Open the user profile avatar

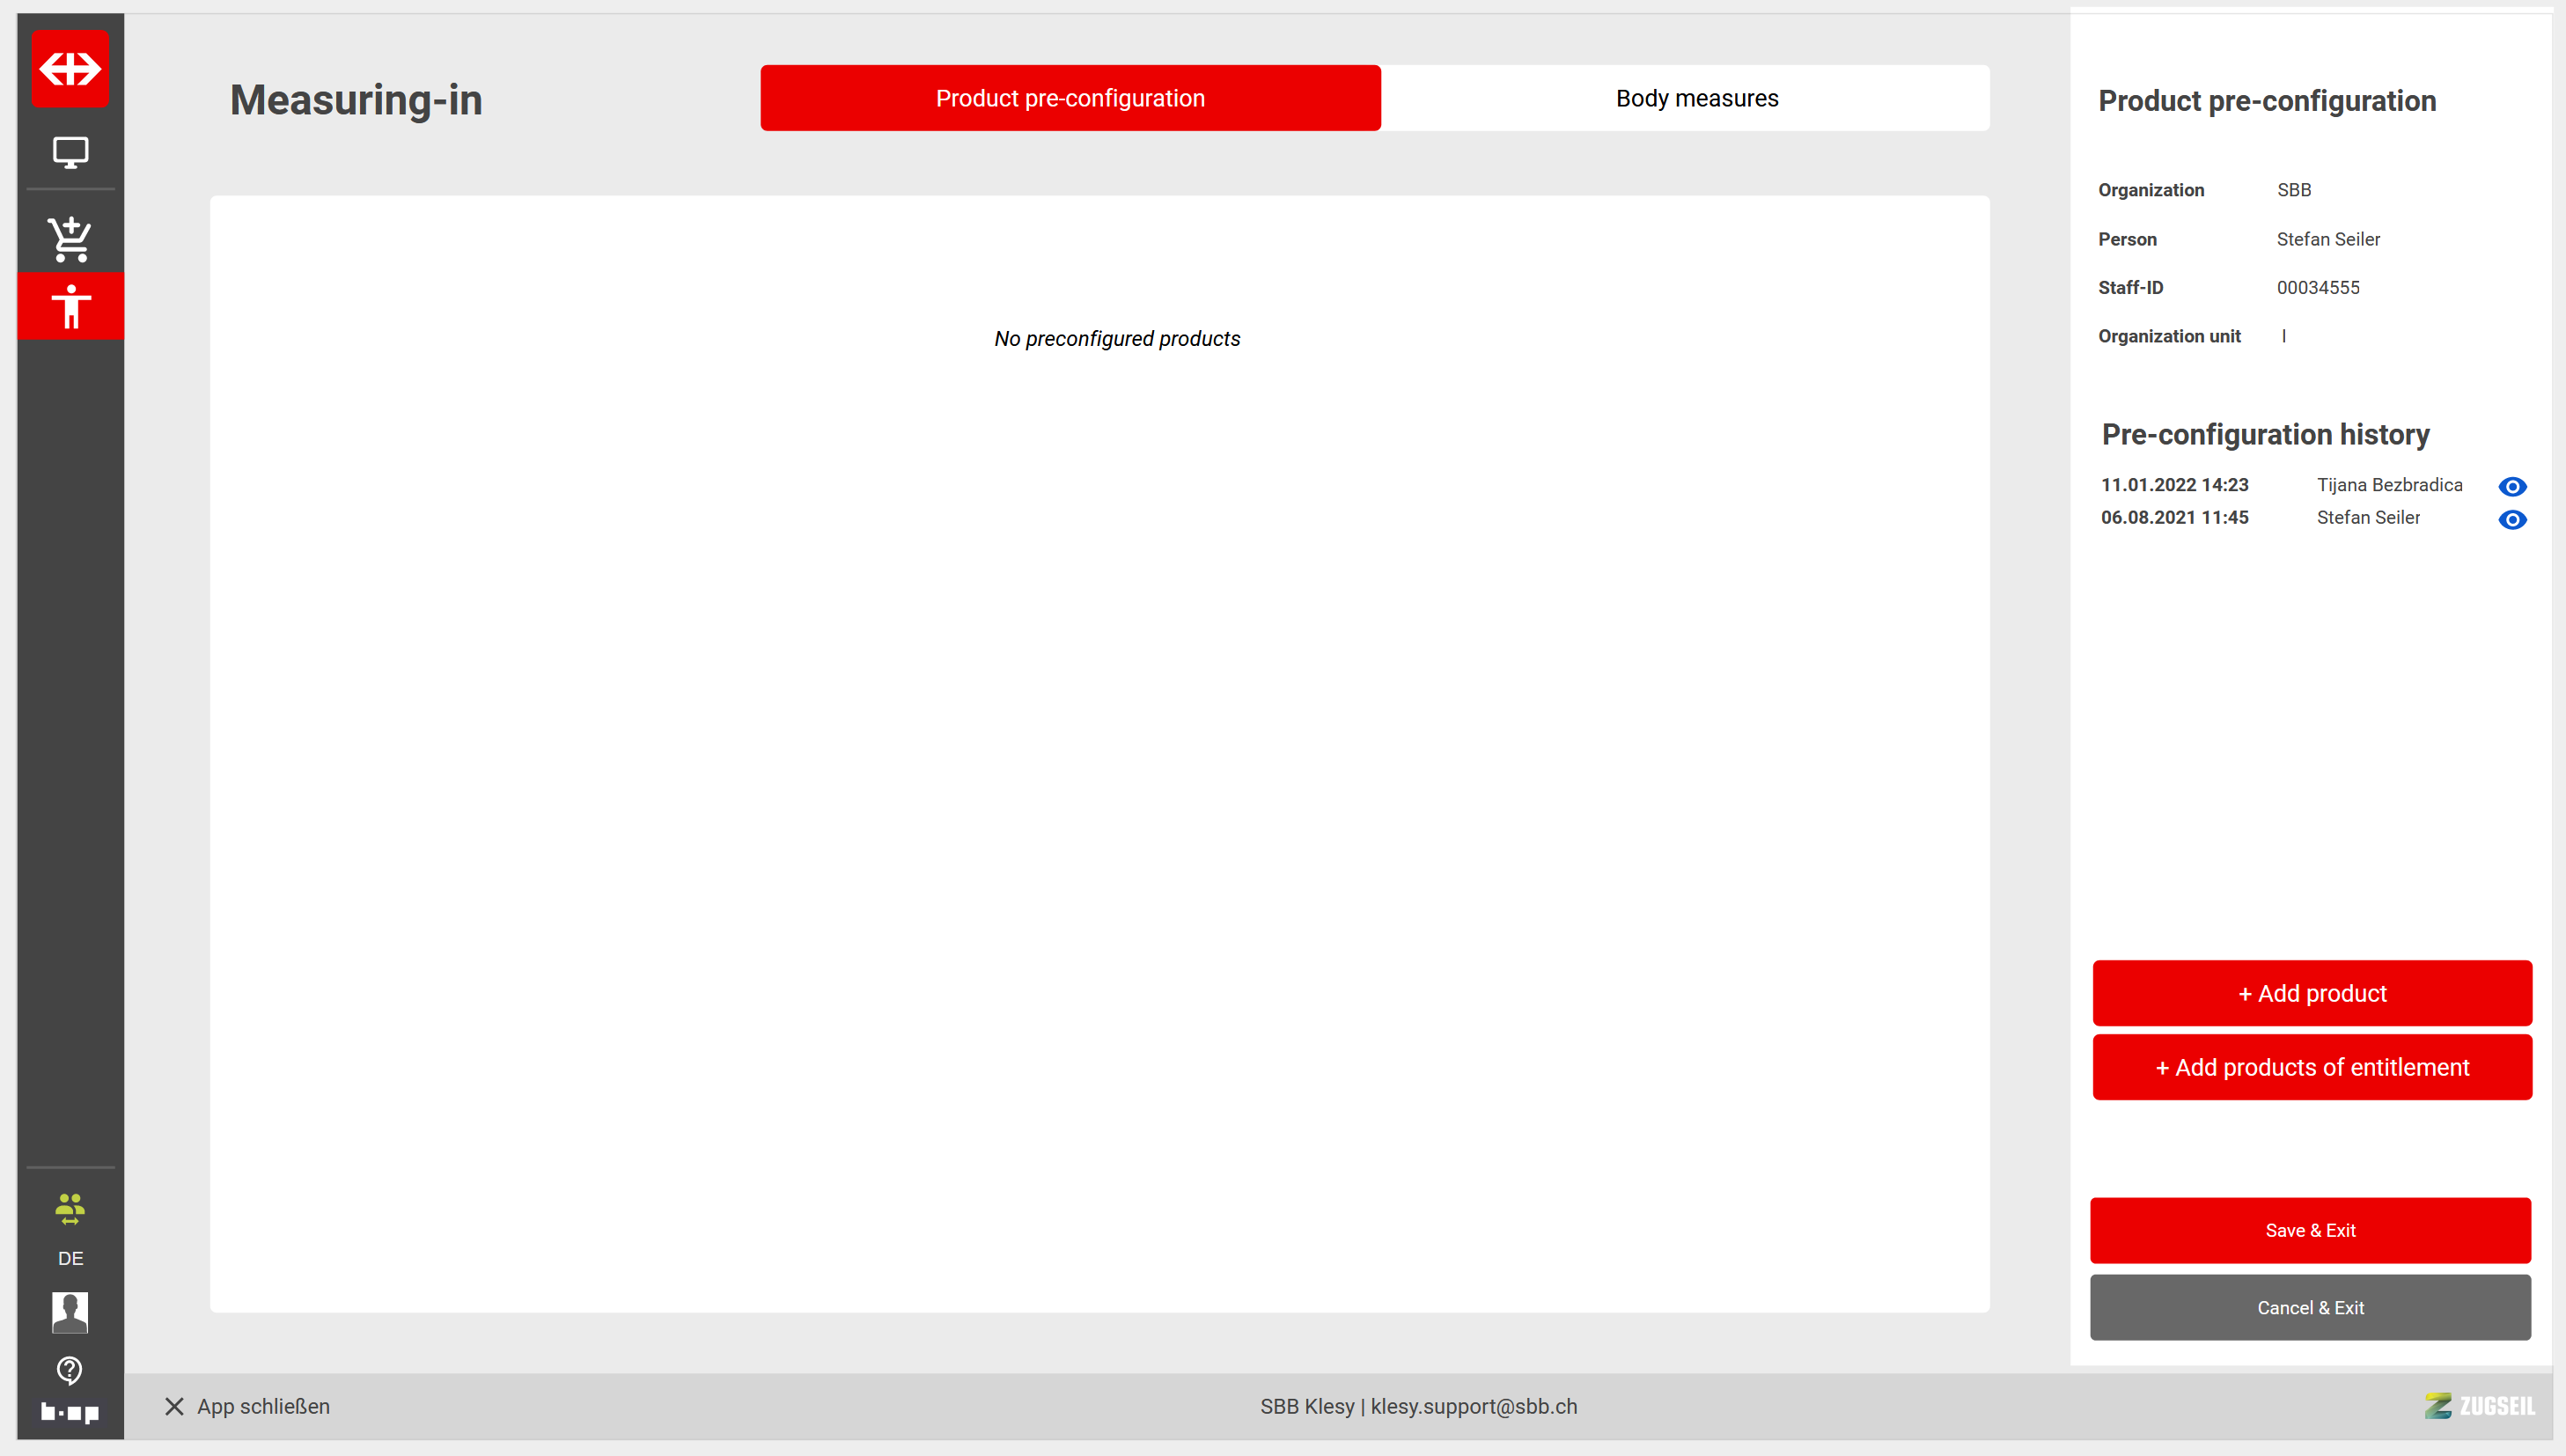70,1311
